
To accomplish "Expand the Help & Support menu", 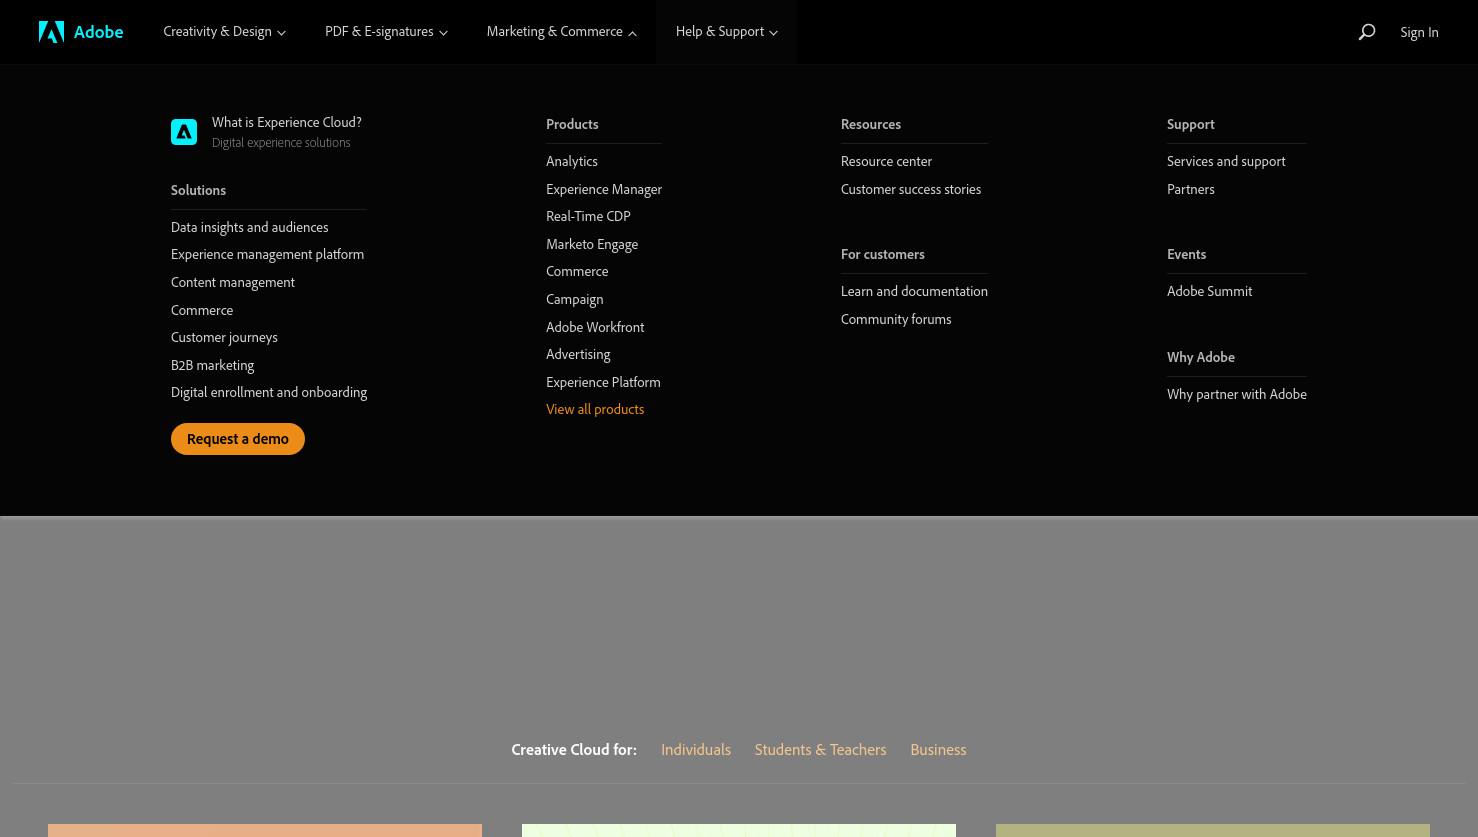I will click(x=726, y=32).
